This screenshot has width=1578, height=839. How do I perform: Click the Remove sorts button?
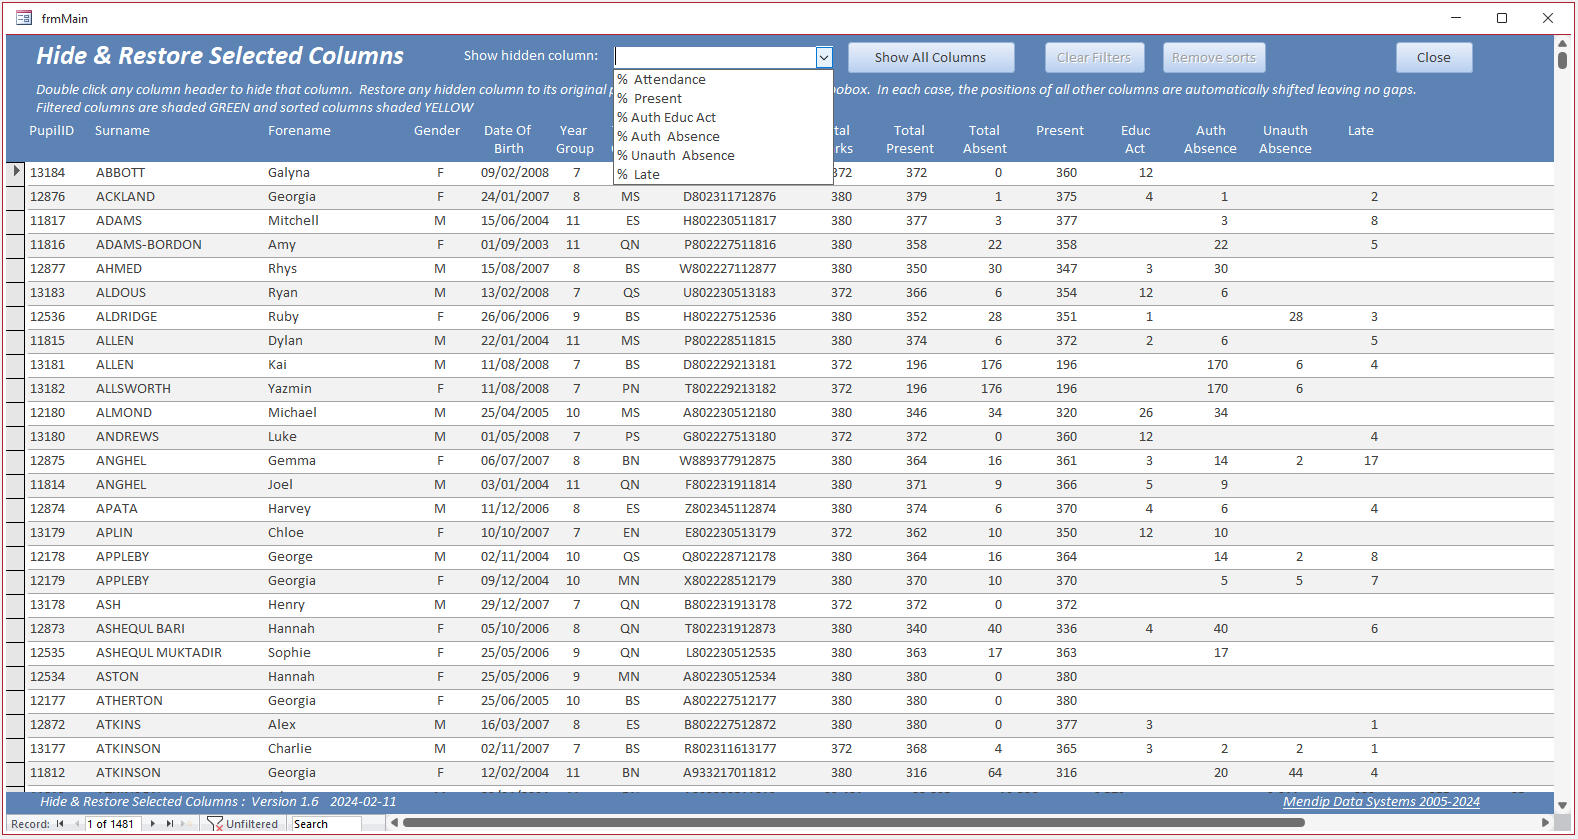click(1214, 57)
